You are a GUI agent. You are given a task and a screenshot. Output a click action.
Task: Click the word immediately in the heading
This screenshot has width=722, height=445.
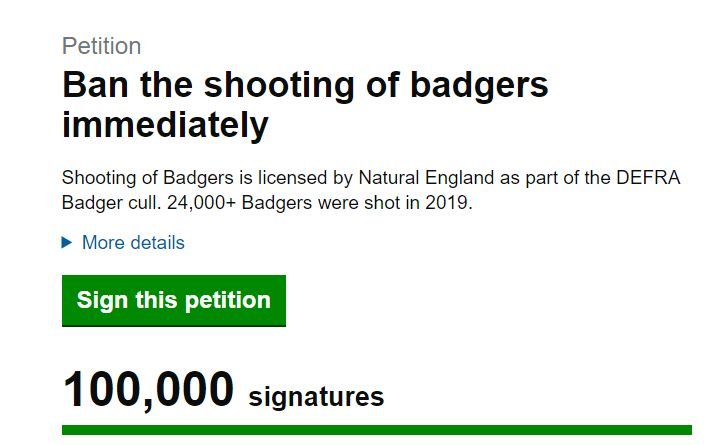[165, 126]
